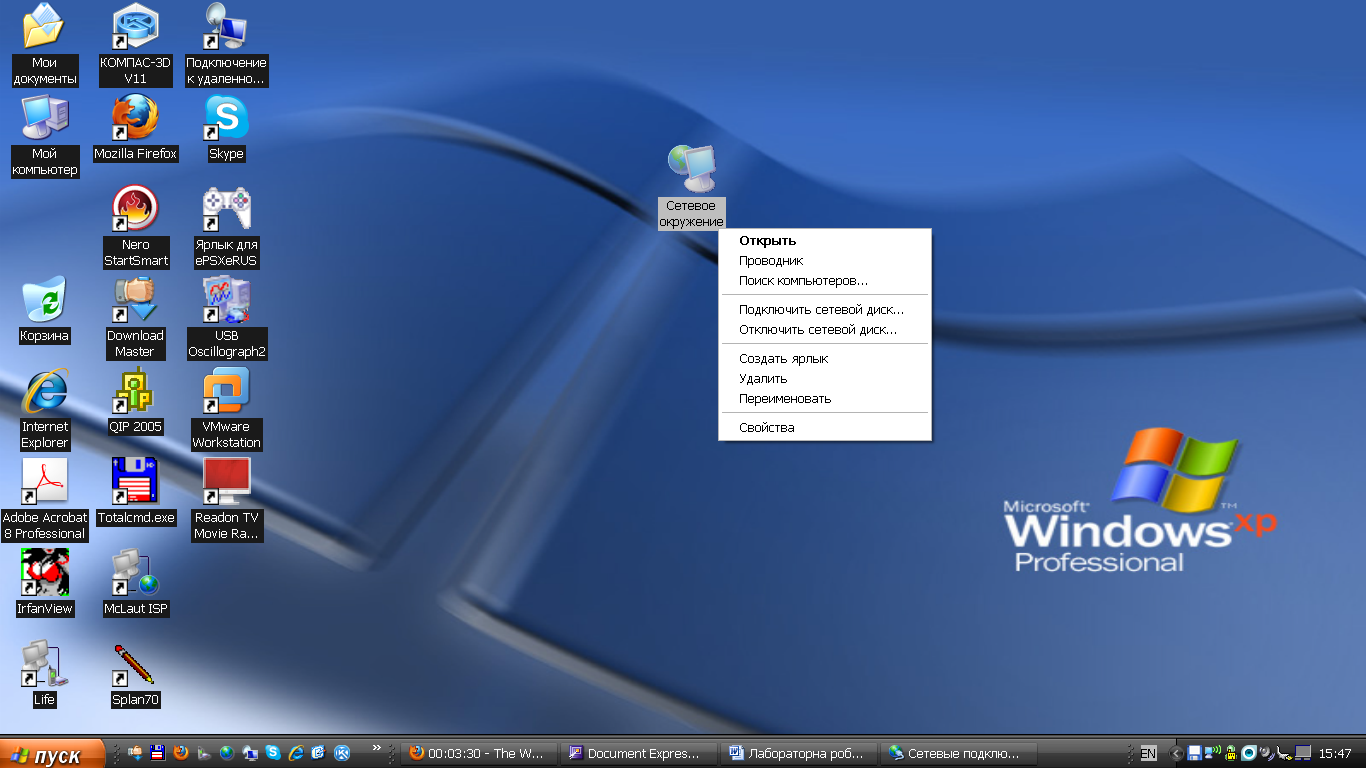
Task: Select the Сетевое окружение desktop icon
Action: point(691,186)
